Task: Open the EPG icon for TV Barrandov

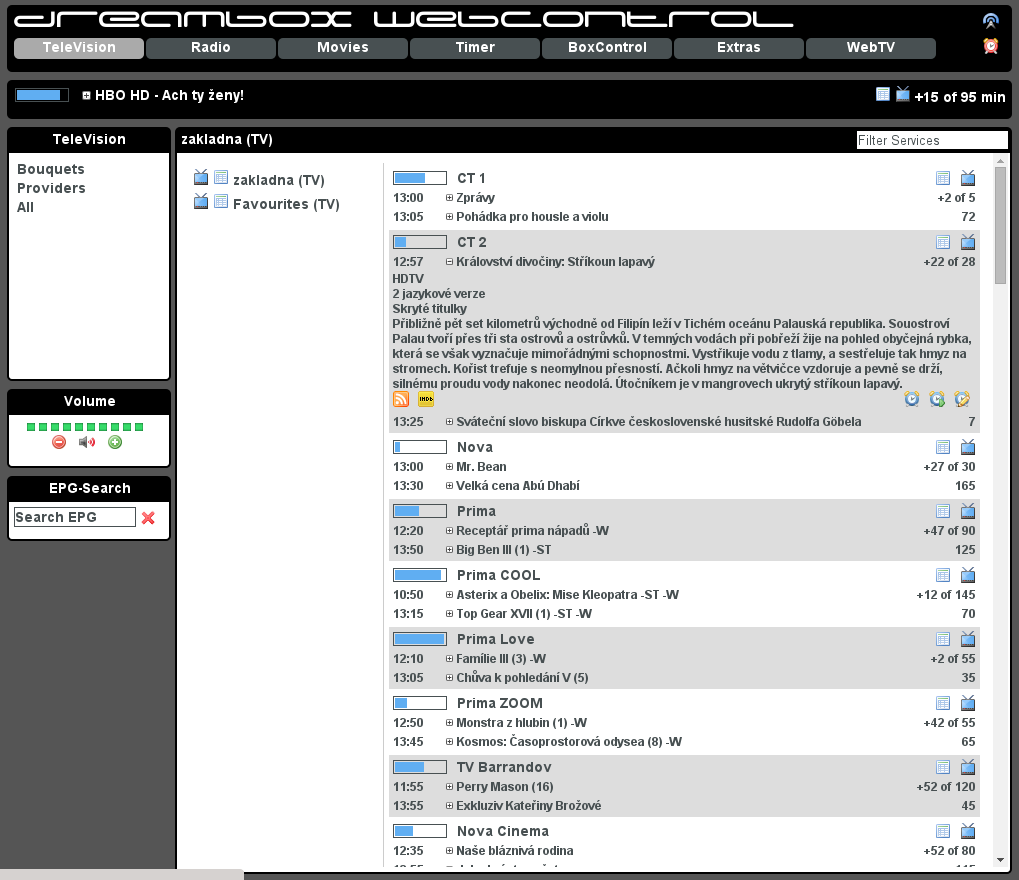Action: (943, 768)
